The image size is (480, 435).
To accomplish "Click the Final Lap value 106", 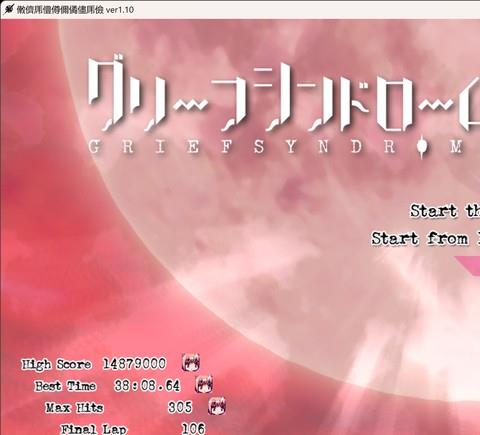I will (x=193, y=429).
